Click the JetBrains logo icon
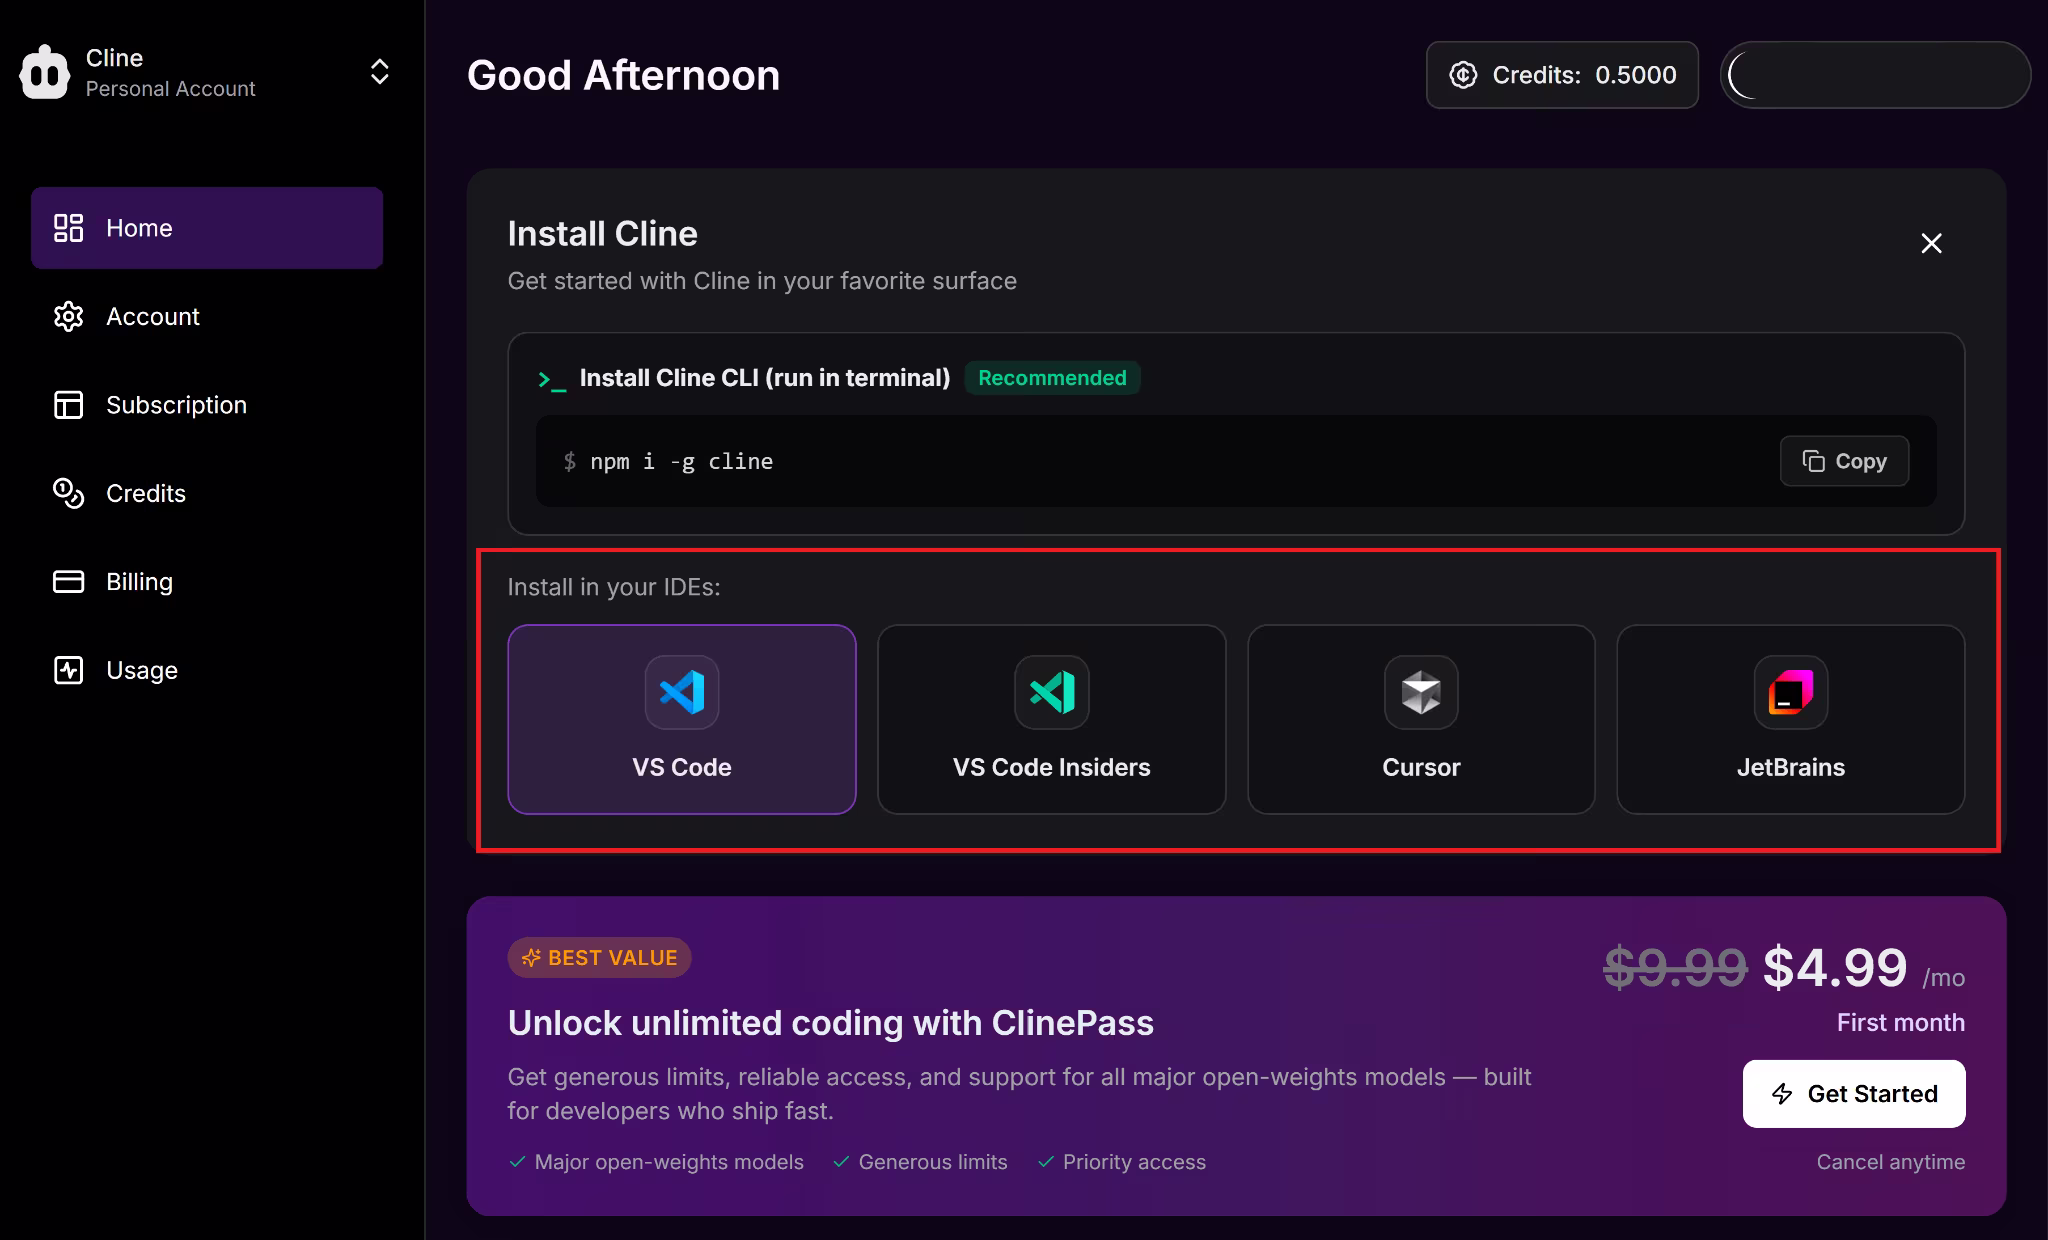The image size is (2048, 1240). pos(1791,692)
